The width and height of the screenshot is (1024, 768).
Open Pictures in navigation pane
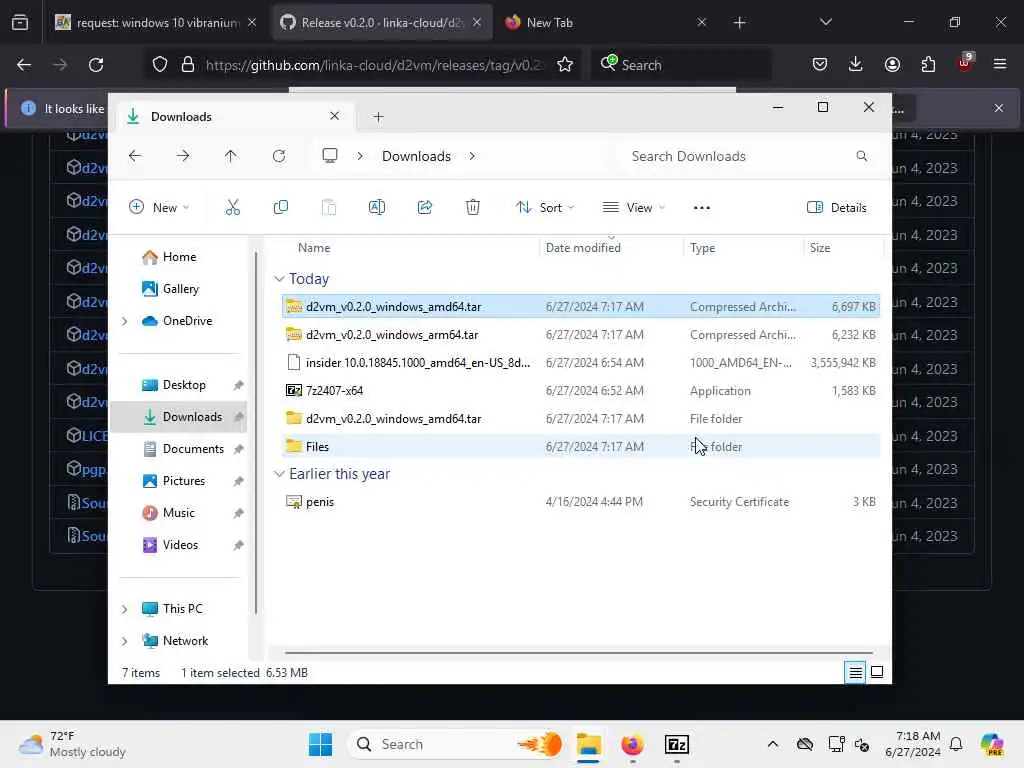coord(183,481)
